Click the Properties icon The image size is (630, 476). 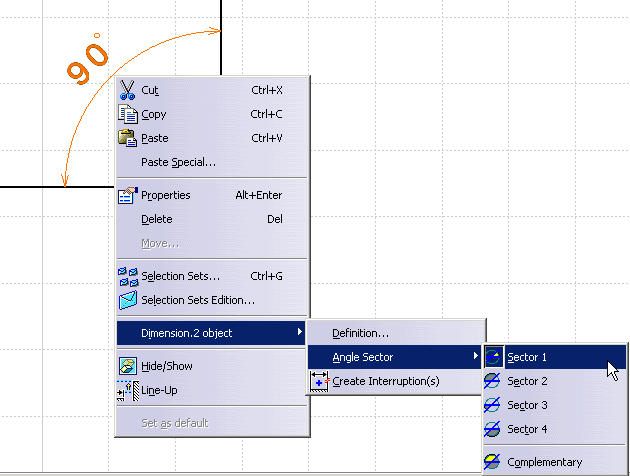tap(128, 196)
